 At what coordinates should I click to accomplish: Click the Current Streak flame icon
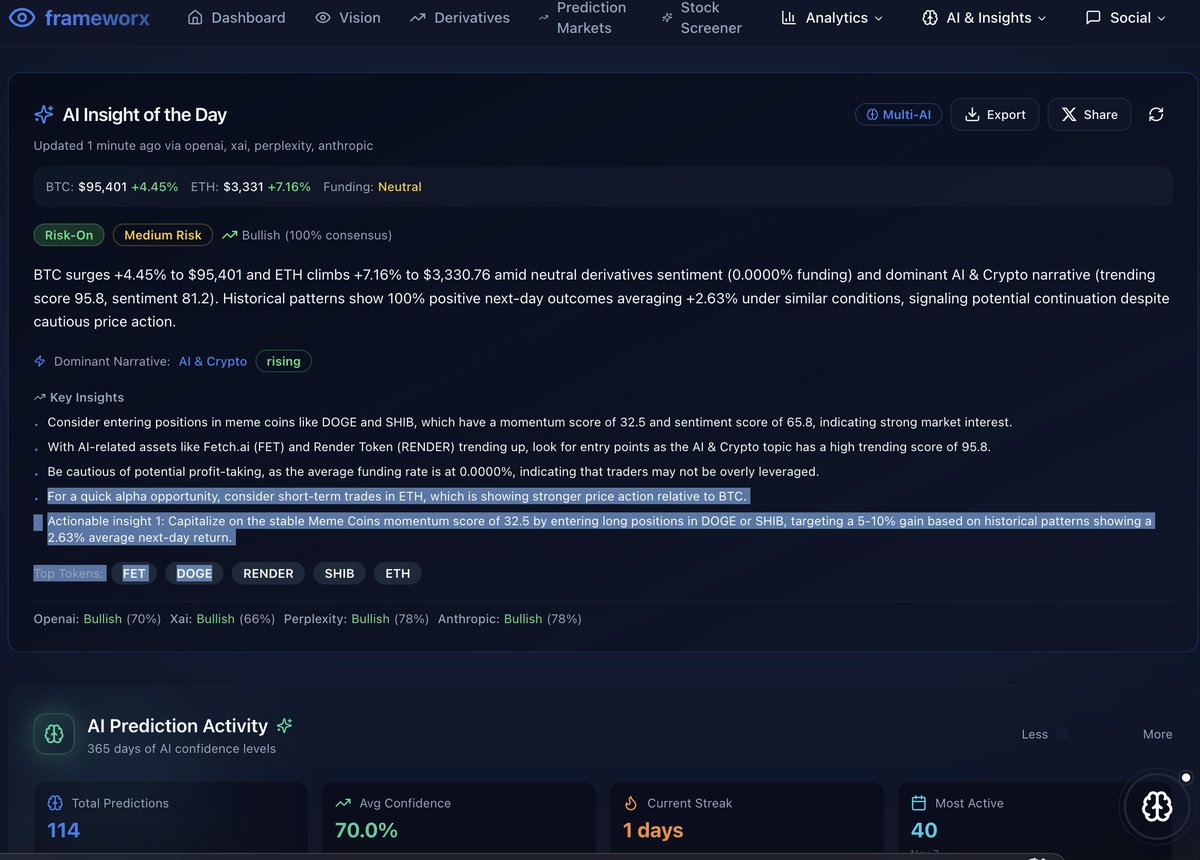click(x=630, y=803)
